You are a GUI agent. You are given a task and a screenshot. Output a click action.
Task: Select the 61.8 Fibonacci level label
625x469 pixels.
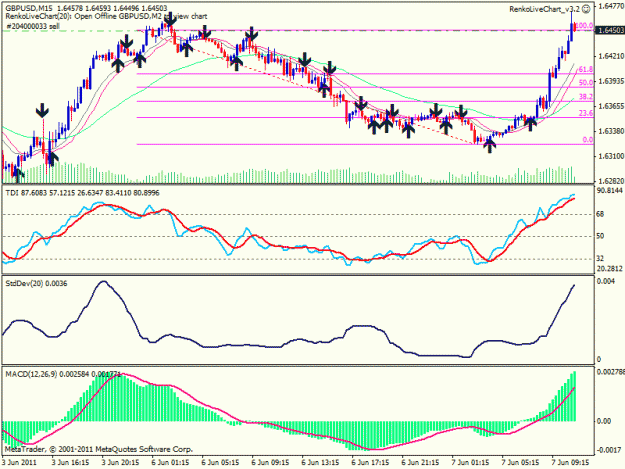point(586,69)
